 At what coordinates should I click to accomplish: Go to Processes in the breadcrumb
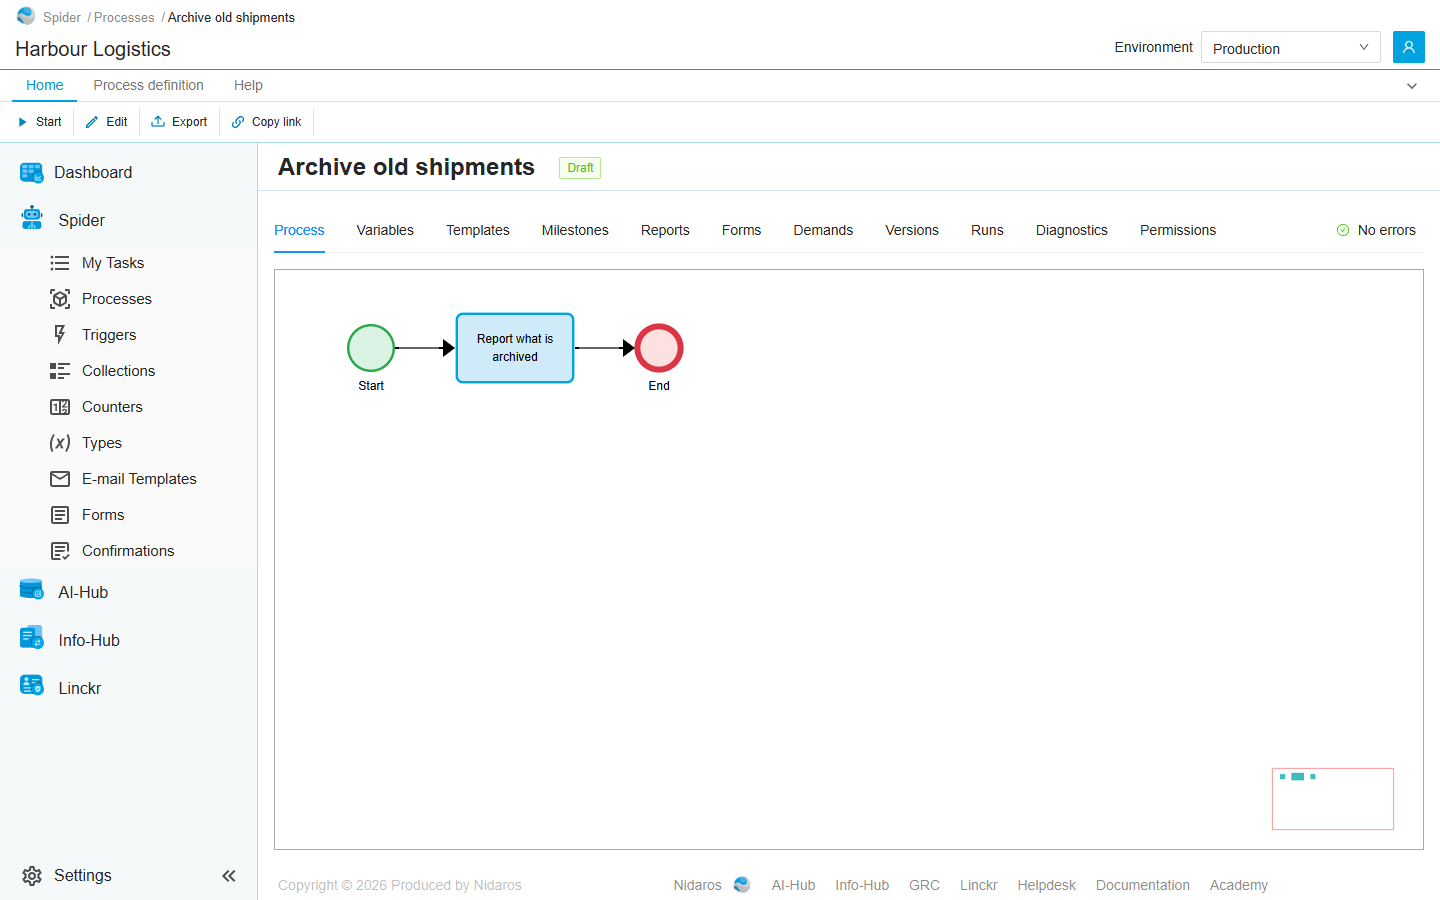click(124, 17)
